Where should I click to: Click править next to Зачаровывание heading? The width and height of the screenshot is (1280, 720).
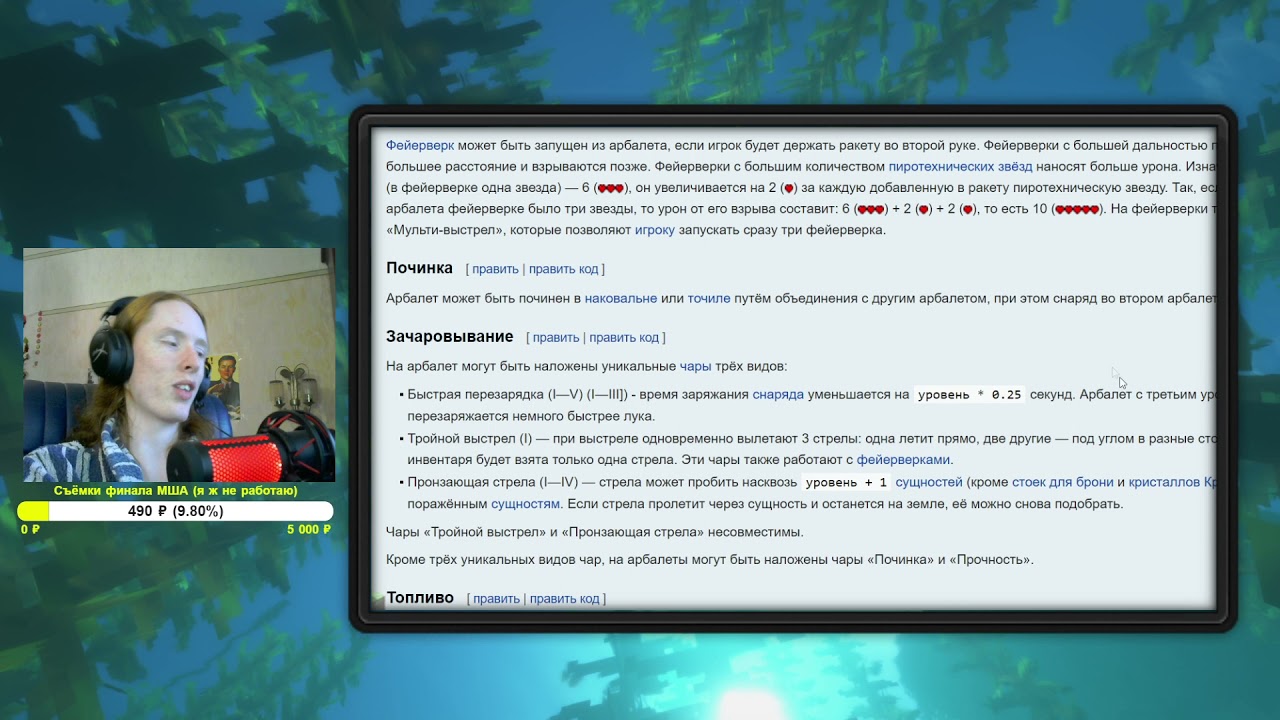tap(556, 338)
